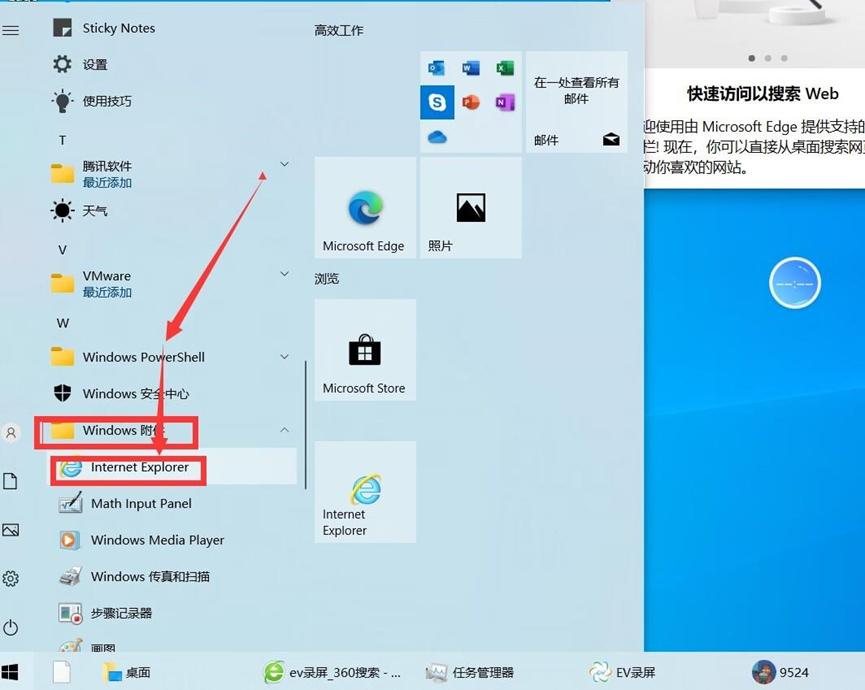
Task: Open Excel icon in tile group
Action: (x=505, y=68)
